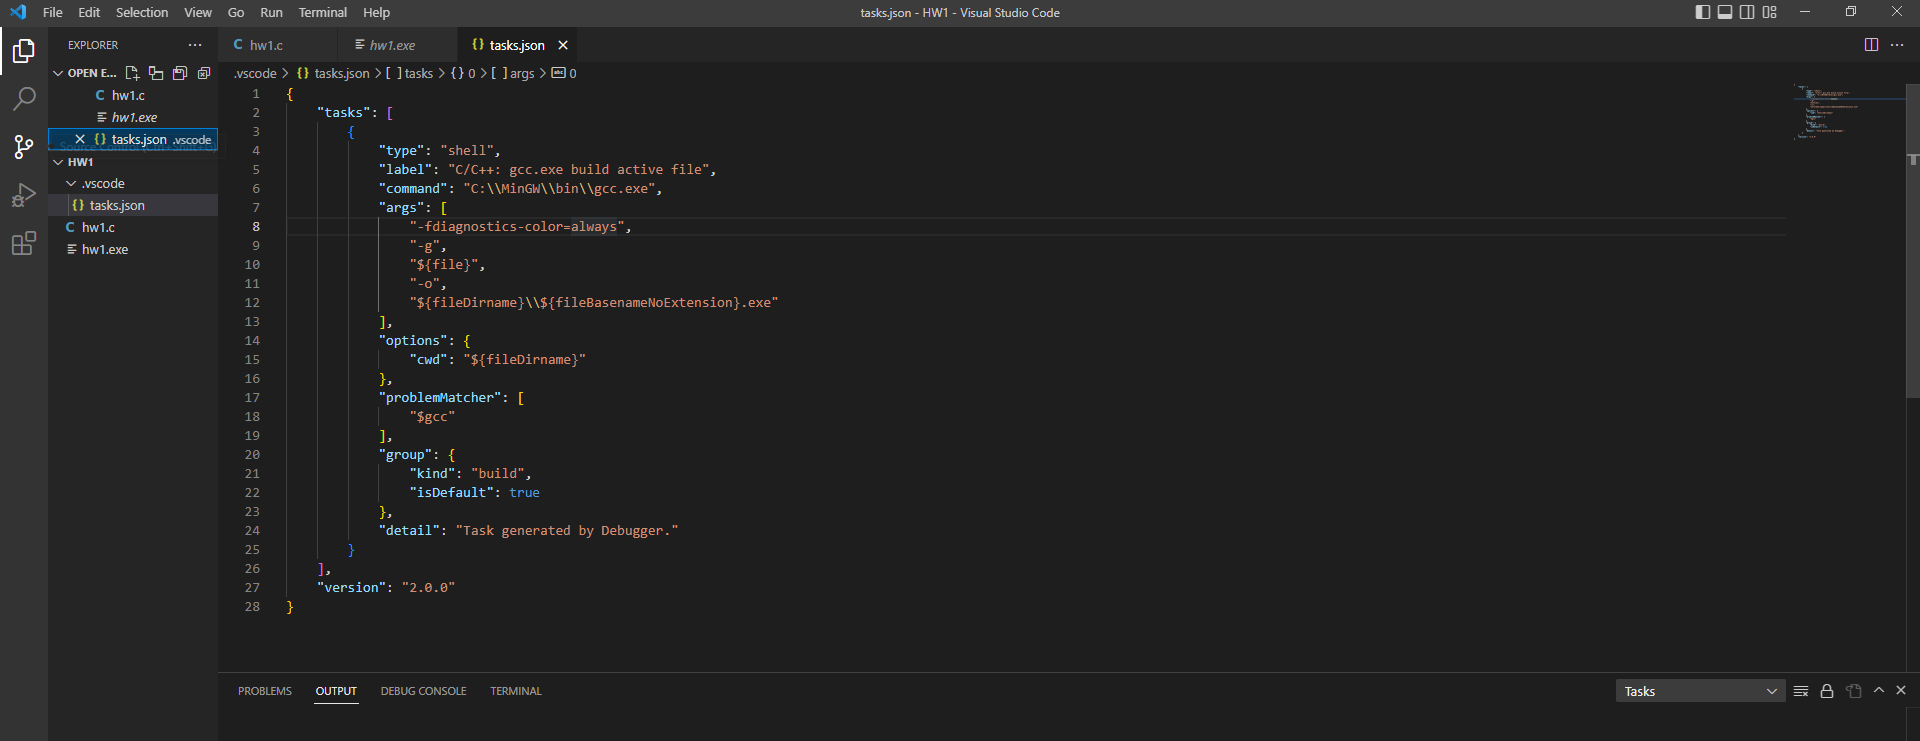Open the View menu
Viewport: 1920px width, 741px height.
click(198, 12)
